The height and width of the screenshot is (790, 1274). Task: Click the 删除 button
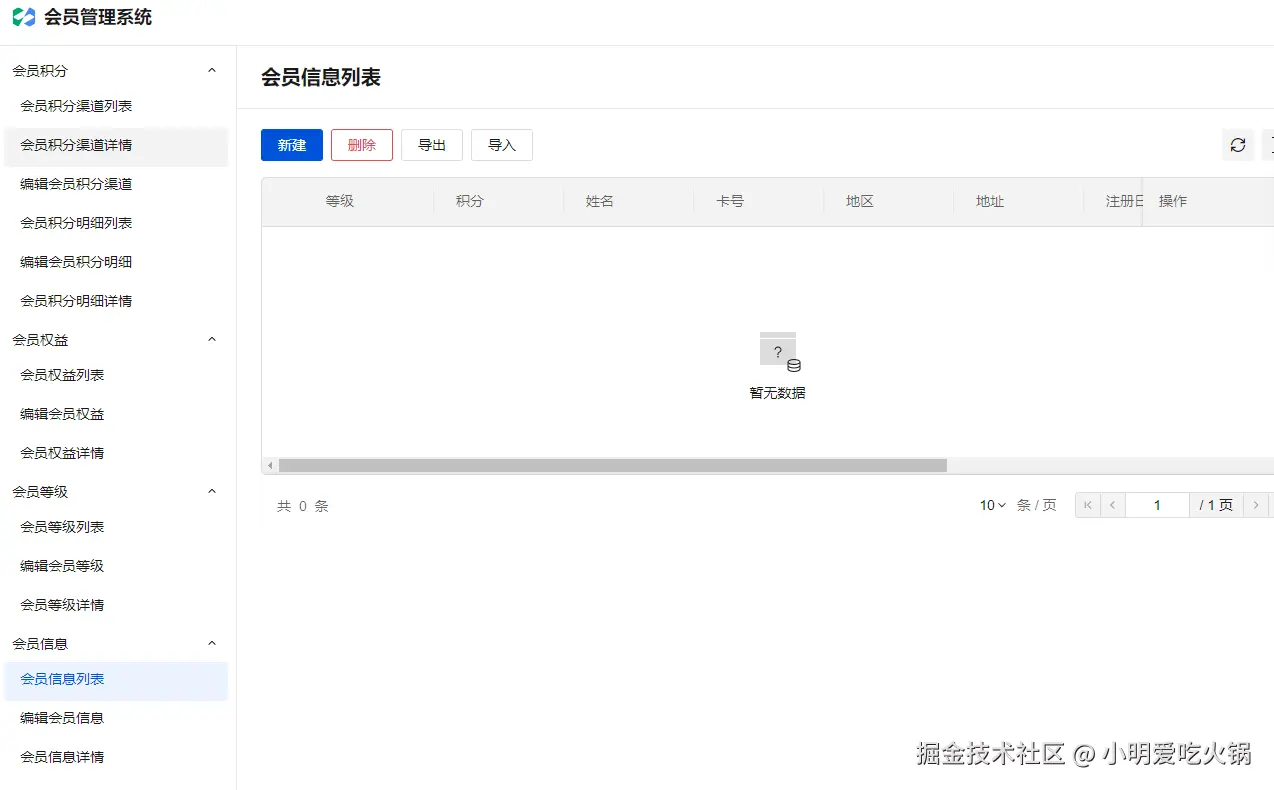point(361,145)
